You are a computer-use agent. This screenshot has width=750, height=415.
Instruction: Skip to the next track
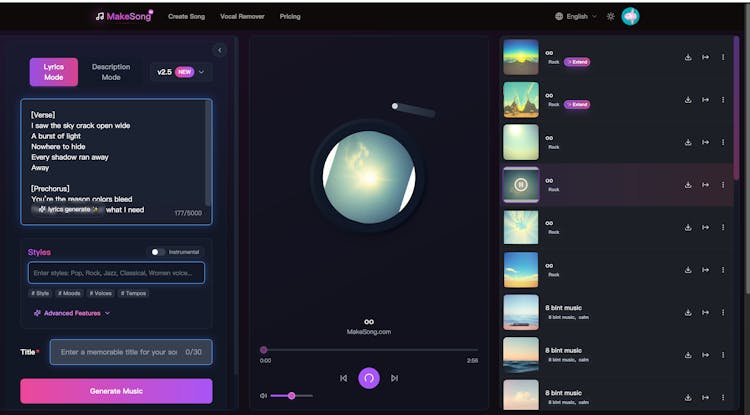tap(394, 378)
